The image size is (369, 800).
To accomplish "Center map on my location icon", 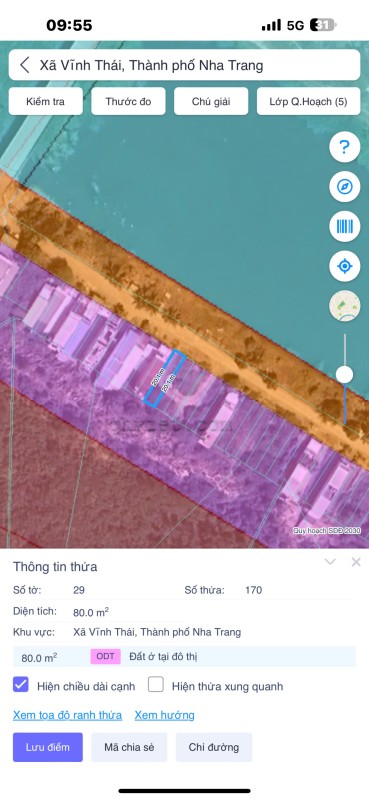I will coord(345,266).
